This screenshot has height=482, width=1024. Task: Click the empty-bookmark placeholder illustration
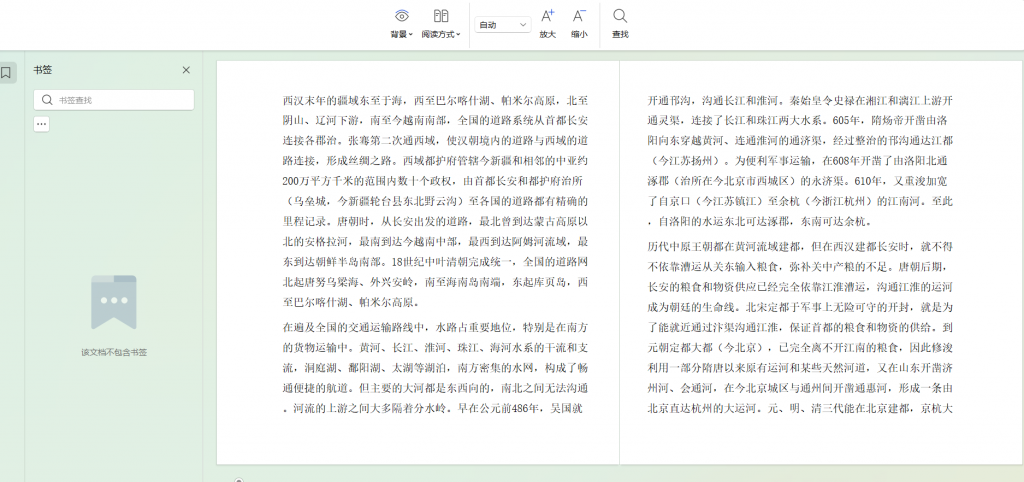click(114, 302)
